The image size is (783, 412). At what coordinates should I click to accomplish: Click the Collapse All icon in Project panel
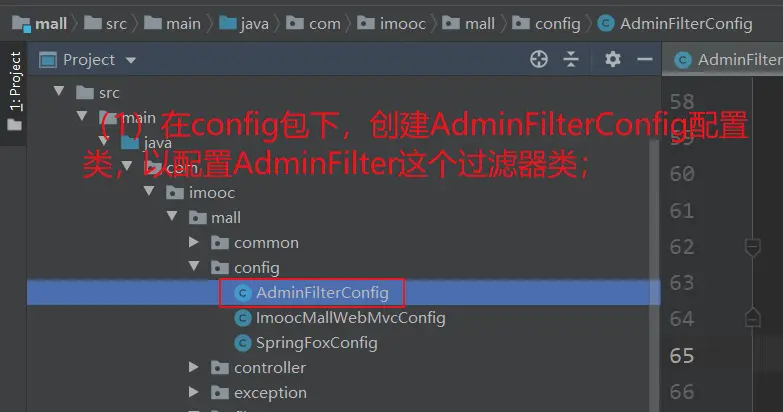[x=571, y=59]
